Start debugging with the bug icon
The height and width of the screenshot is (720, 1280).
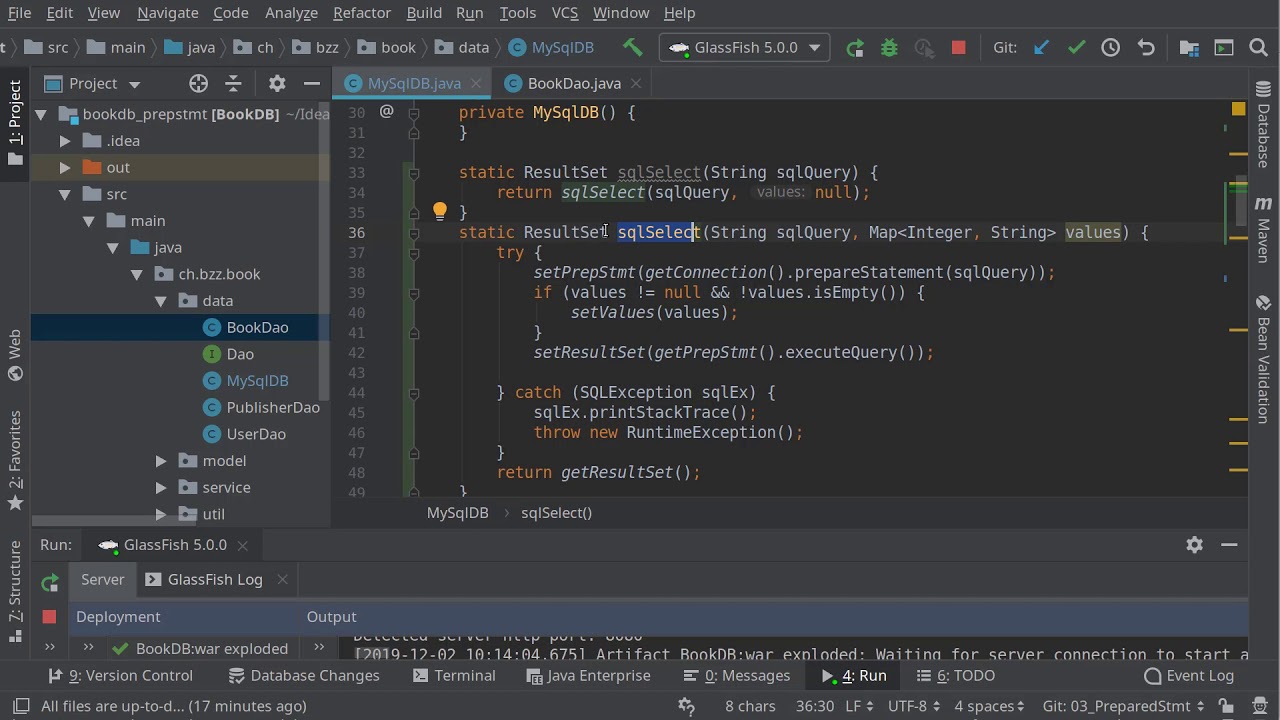[889, 47]
